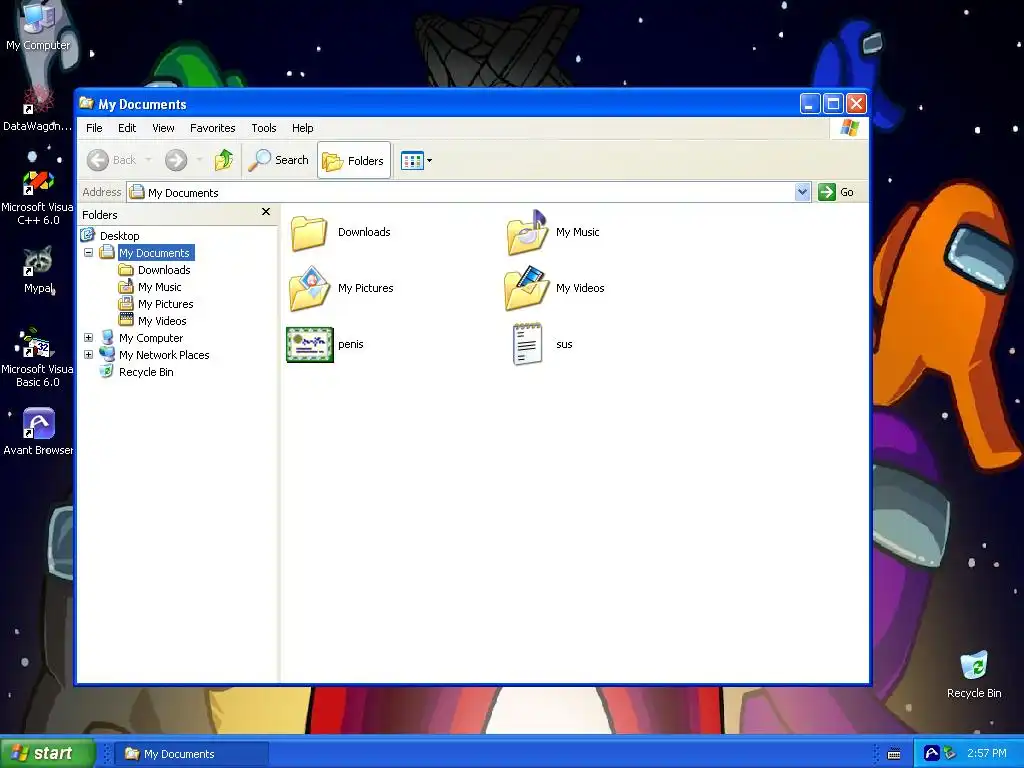Select the My Pictures folder icon
Viewport: 1024px width, 768px height.
coord(309,288)
